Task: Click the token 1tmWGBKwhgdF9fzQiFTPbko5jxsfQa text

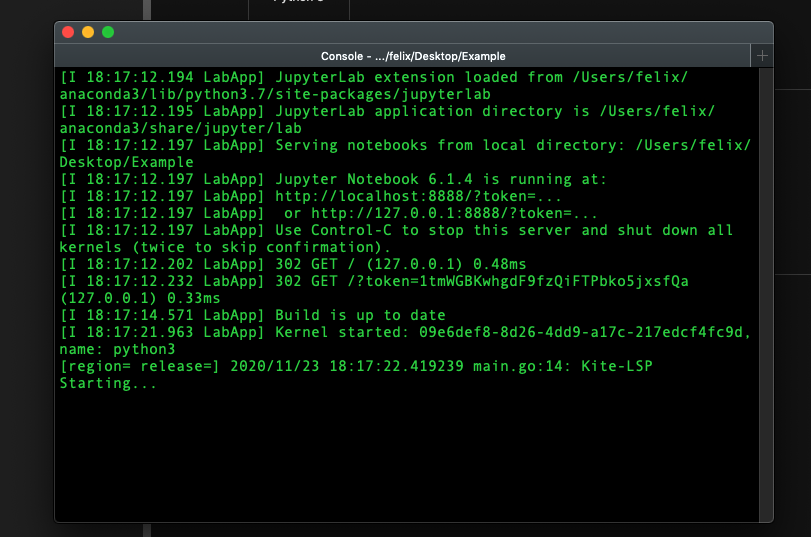Action: click(x=553, y=281)
